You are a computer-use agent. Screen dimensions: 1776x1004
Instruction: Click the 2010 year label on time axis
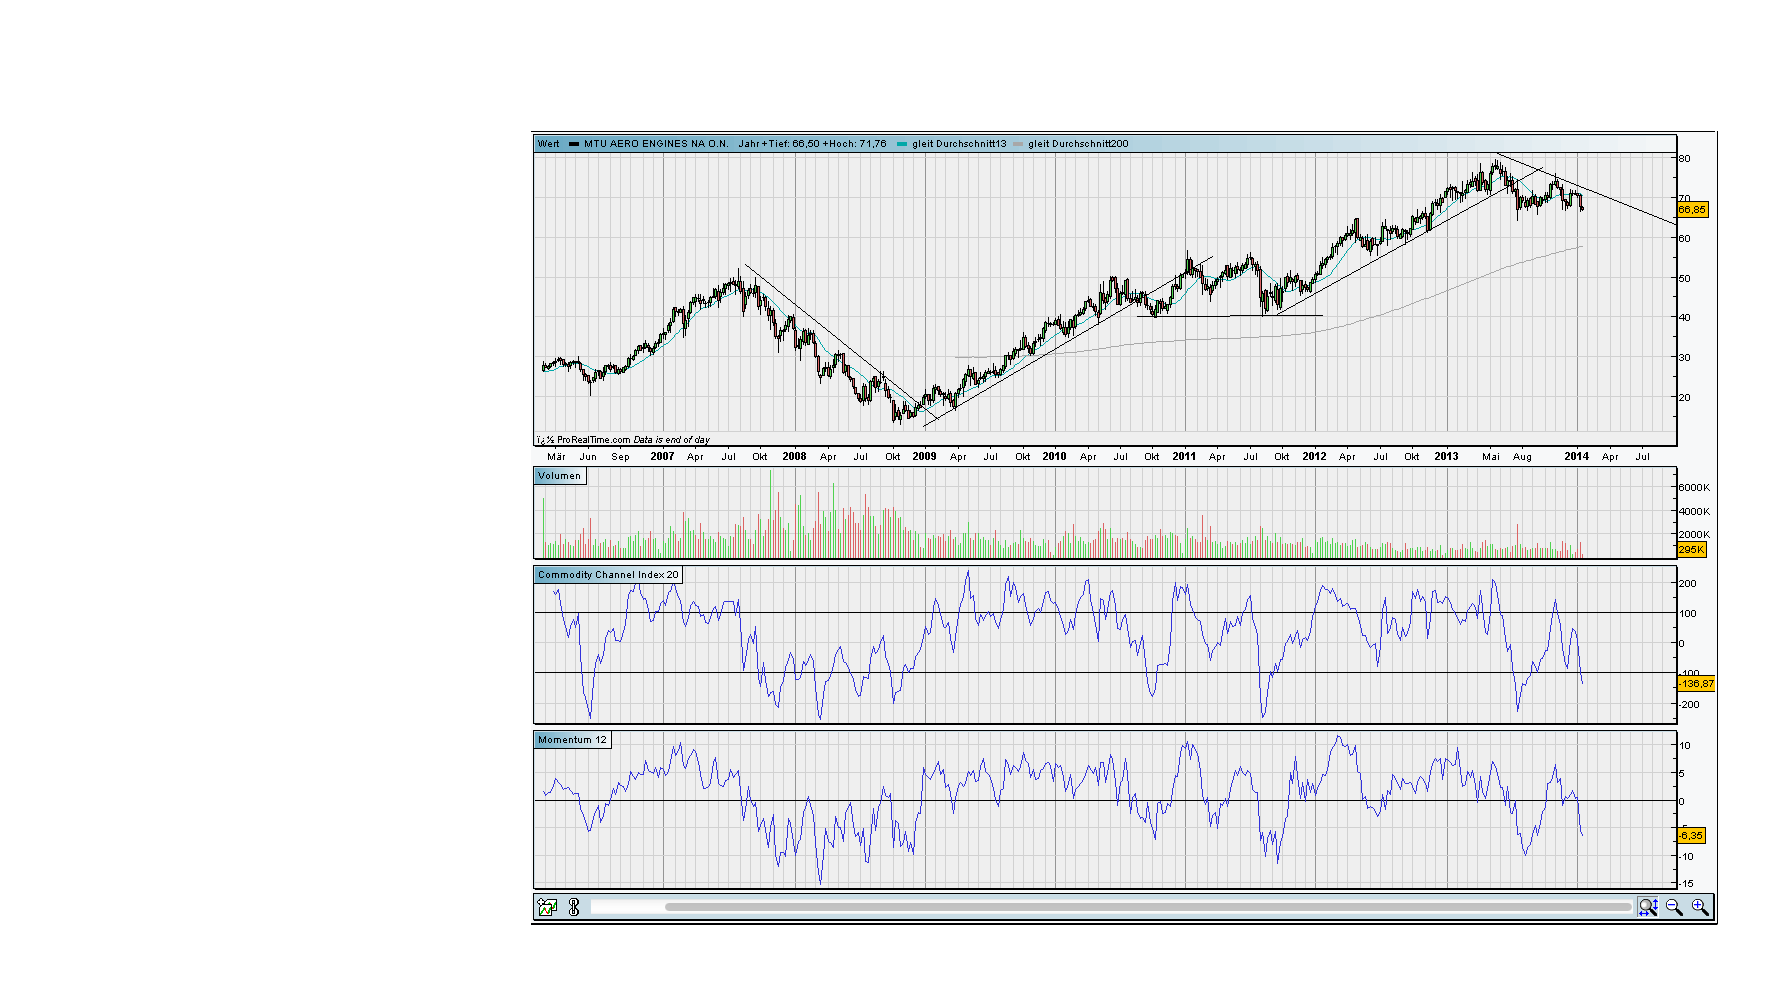(x=1054, y=457)
